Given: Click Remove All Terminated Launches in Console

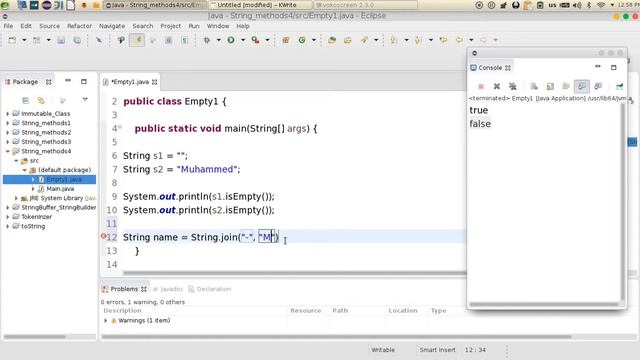Looking at the screenshot, I should 513,87.
